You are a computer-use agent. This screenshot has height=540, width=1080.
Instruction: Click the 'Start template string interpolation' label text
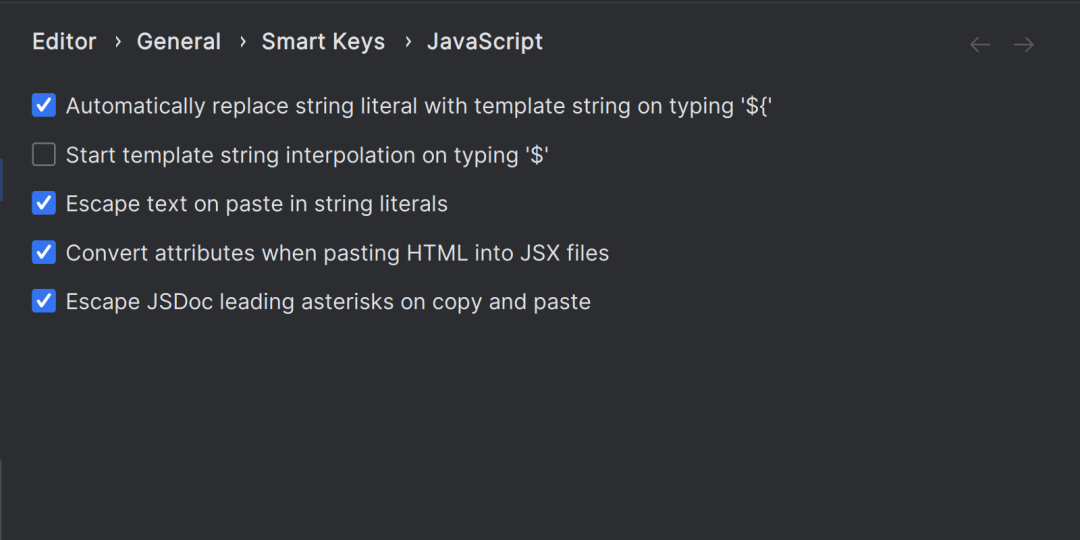[307, 156]
